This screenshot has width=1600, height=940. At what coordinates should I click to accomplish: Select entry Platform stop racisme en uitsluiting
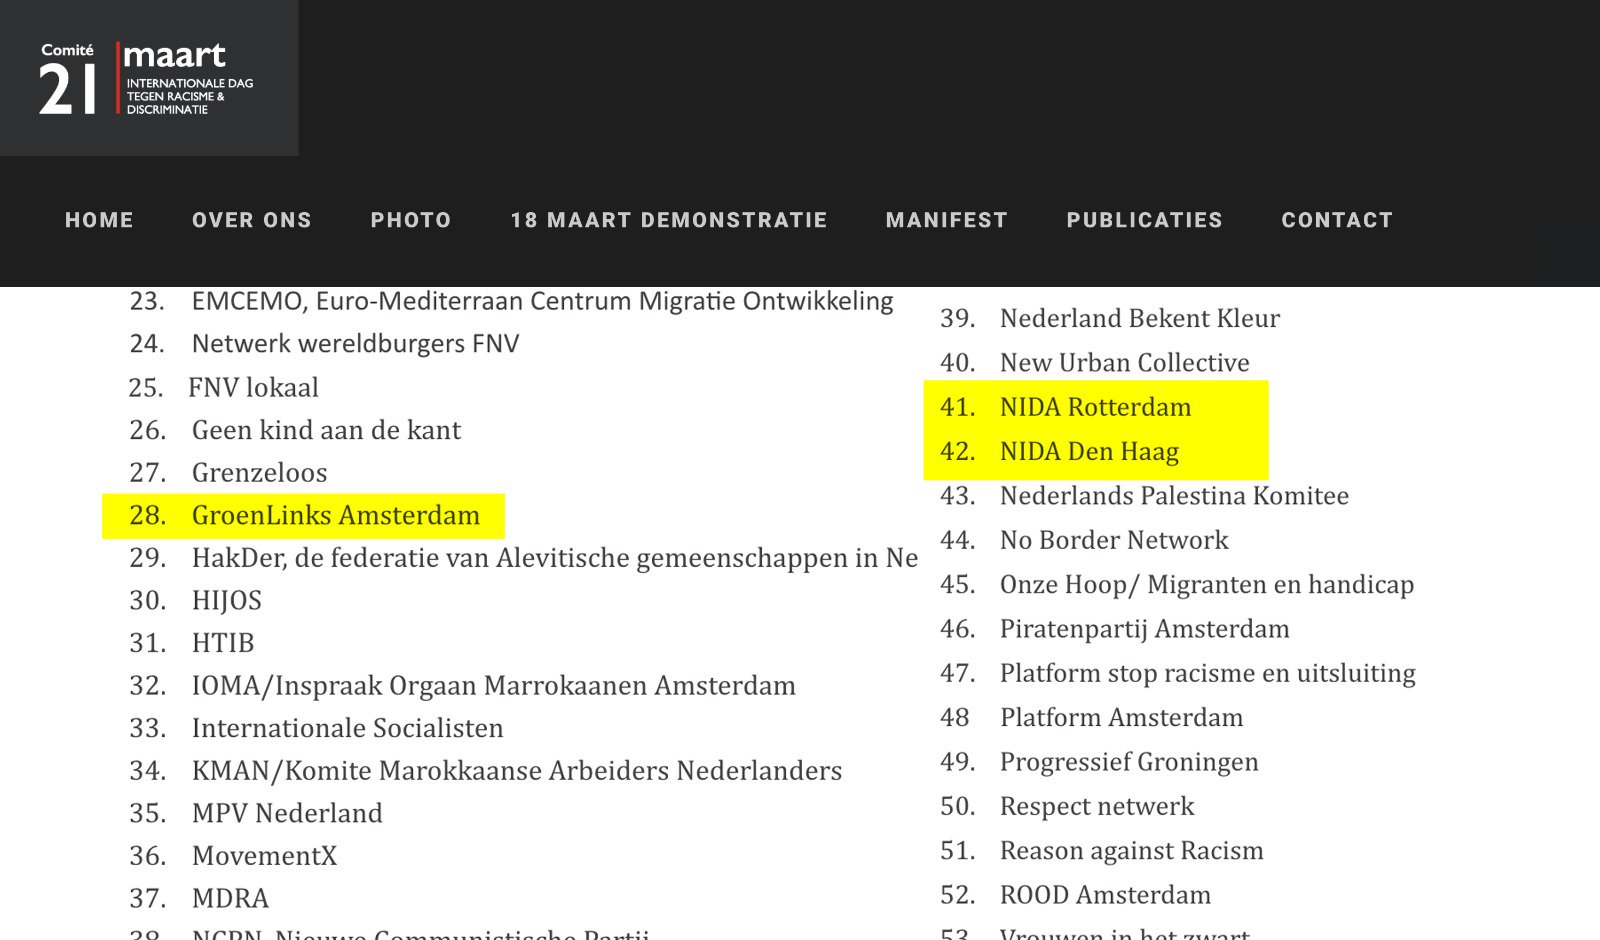1178,673
